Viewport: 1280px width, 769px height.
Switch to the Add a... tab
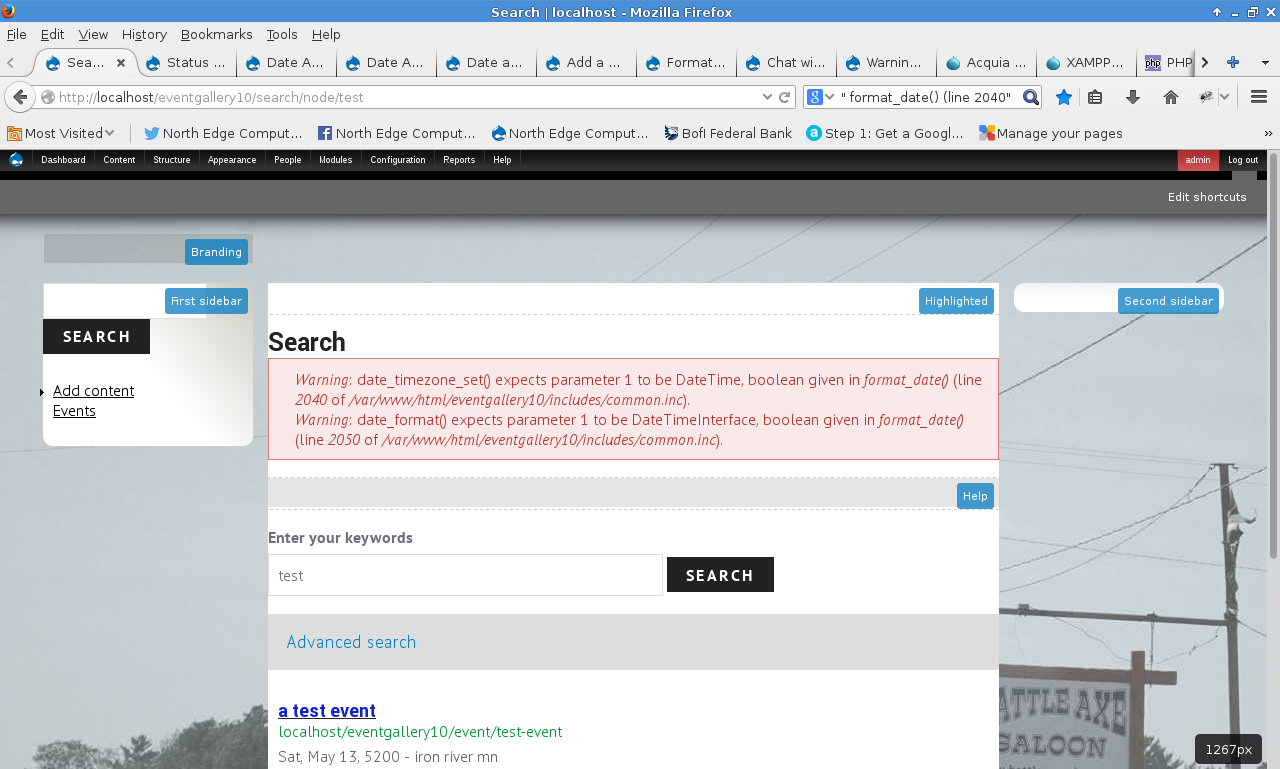(x=586, y=62)
